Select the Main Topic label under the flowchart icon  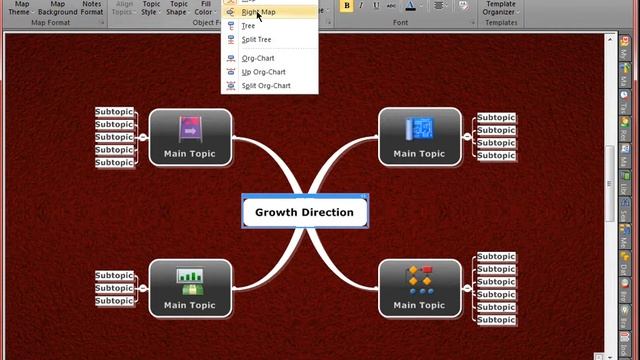pyautogui.click(x=419, y=305)
